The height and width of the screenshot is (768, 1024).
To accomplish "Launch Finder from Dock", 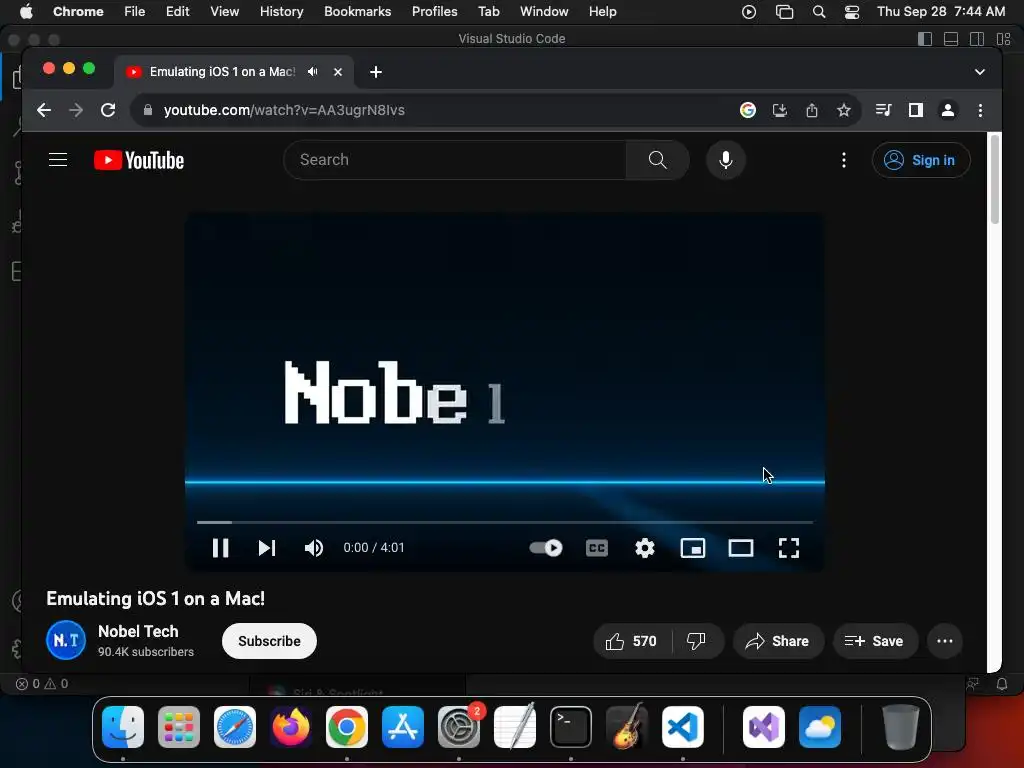I will point(123,726).
